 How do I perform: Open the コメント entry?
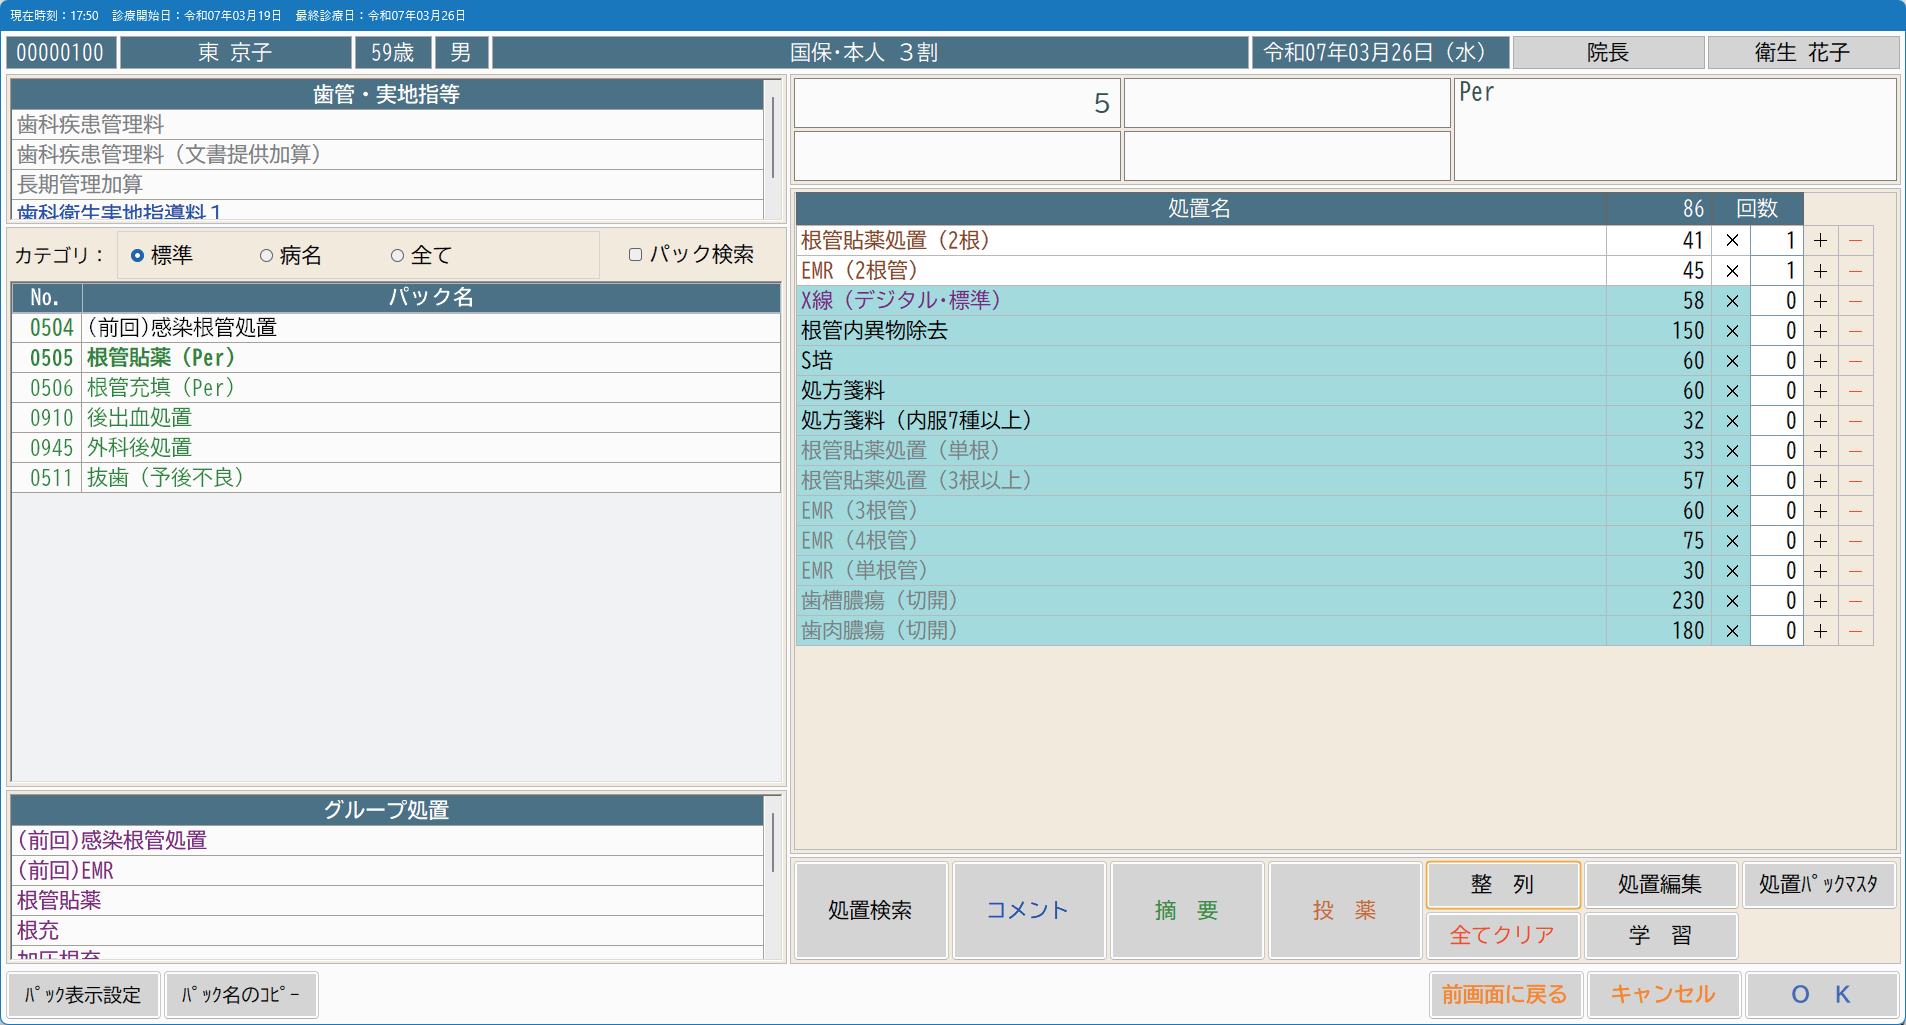click(x=1027, y=910)
